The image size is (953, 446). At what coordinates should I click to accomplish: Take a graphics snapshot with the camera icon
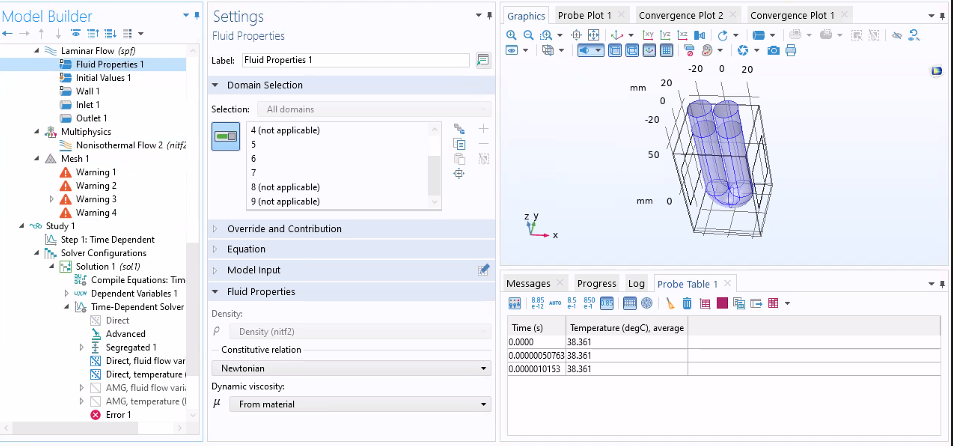click(x=773, y=50)
